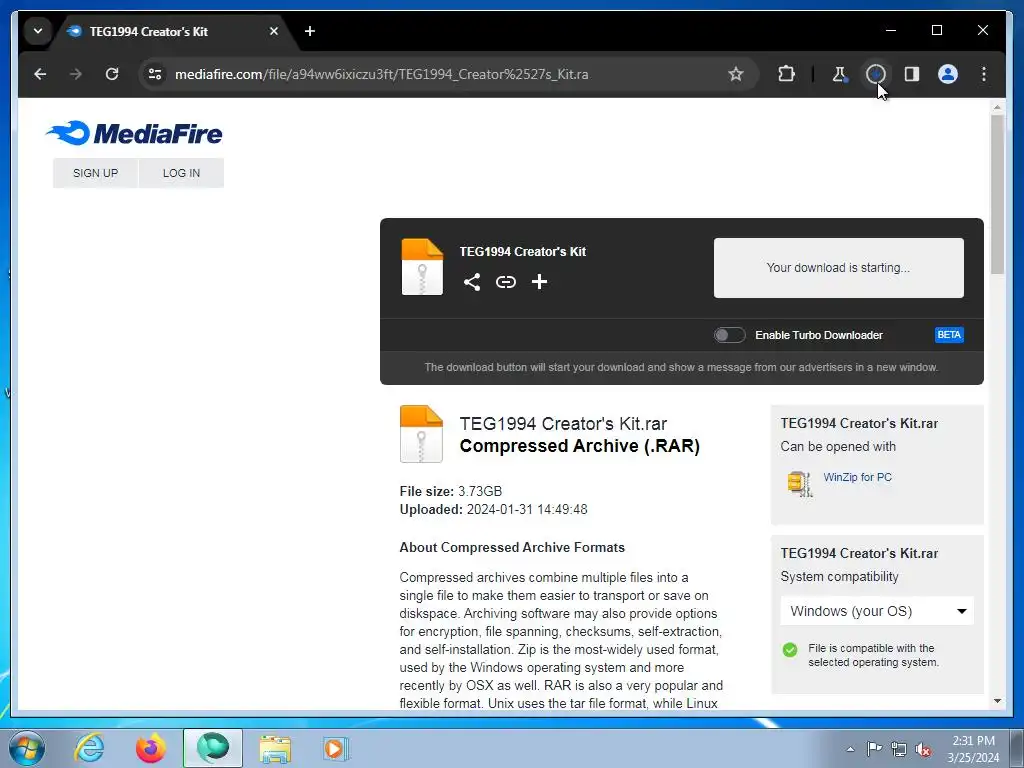Screen dimensions: 1024x768
Task: Click the BETA badge
Action: point(949,335)
